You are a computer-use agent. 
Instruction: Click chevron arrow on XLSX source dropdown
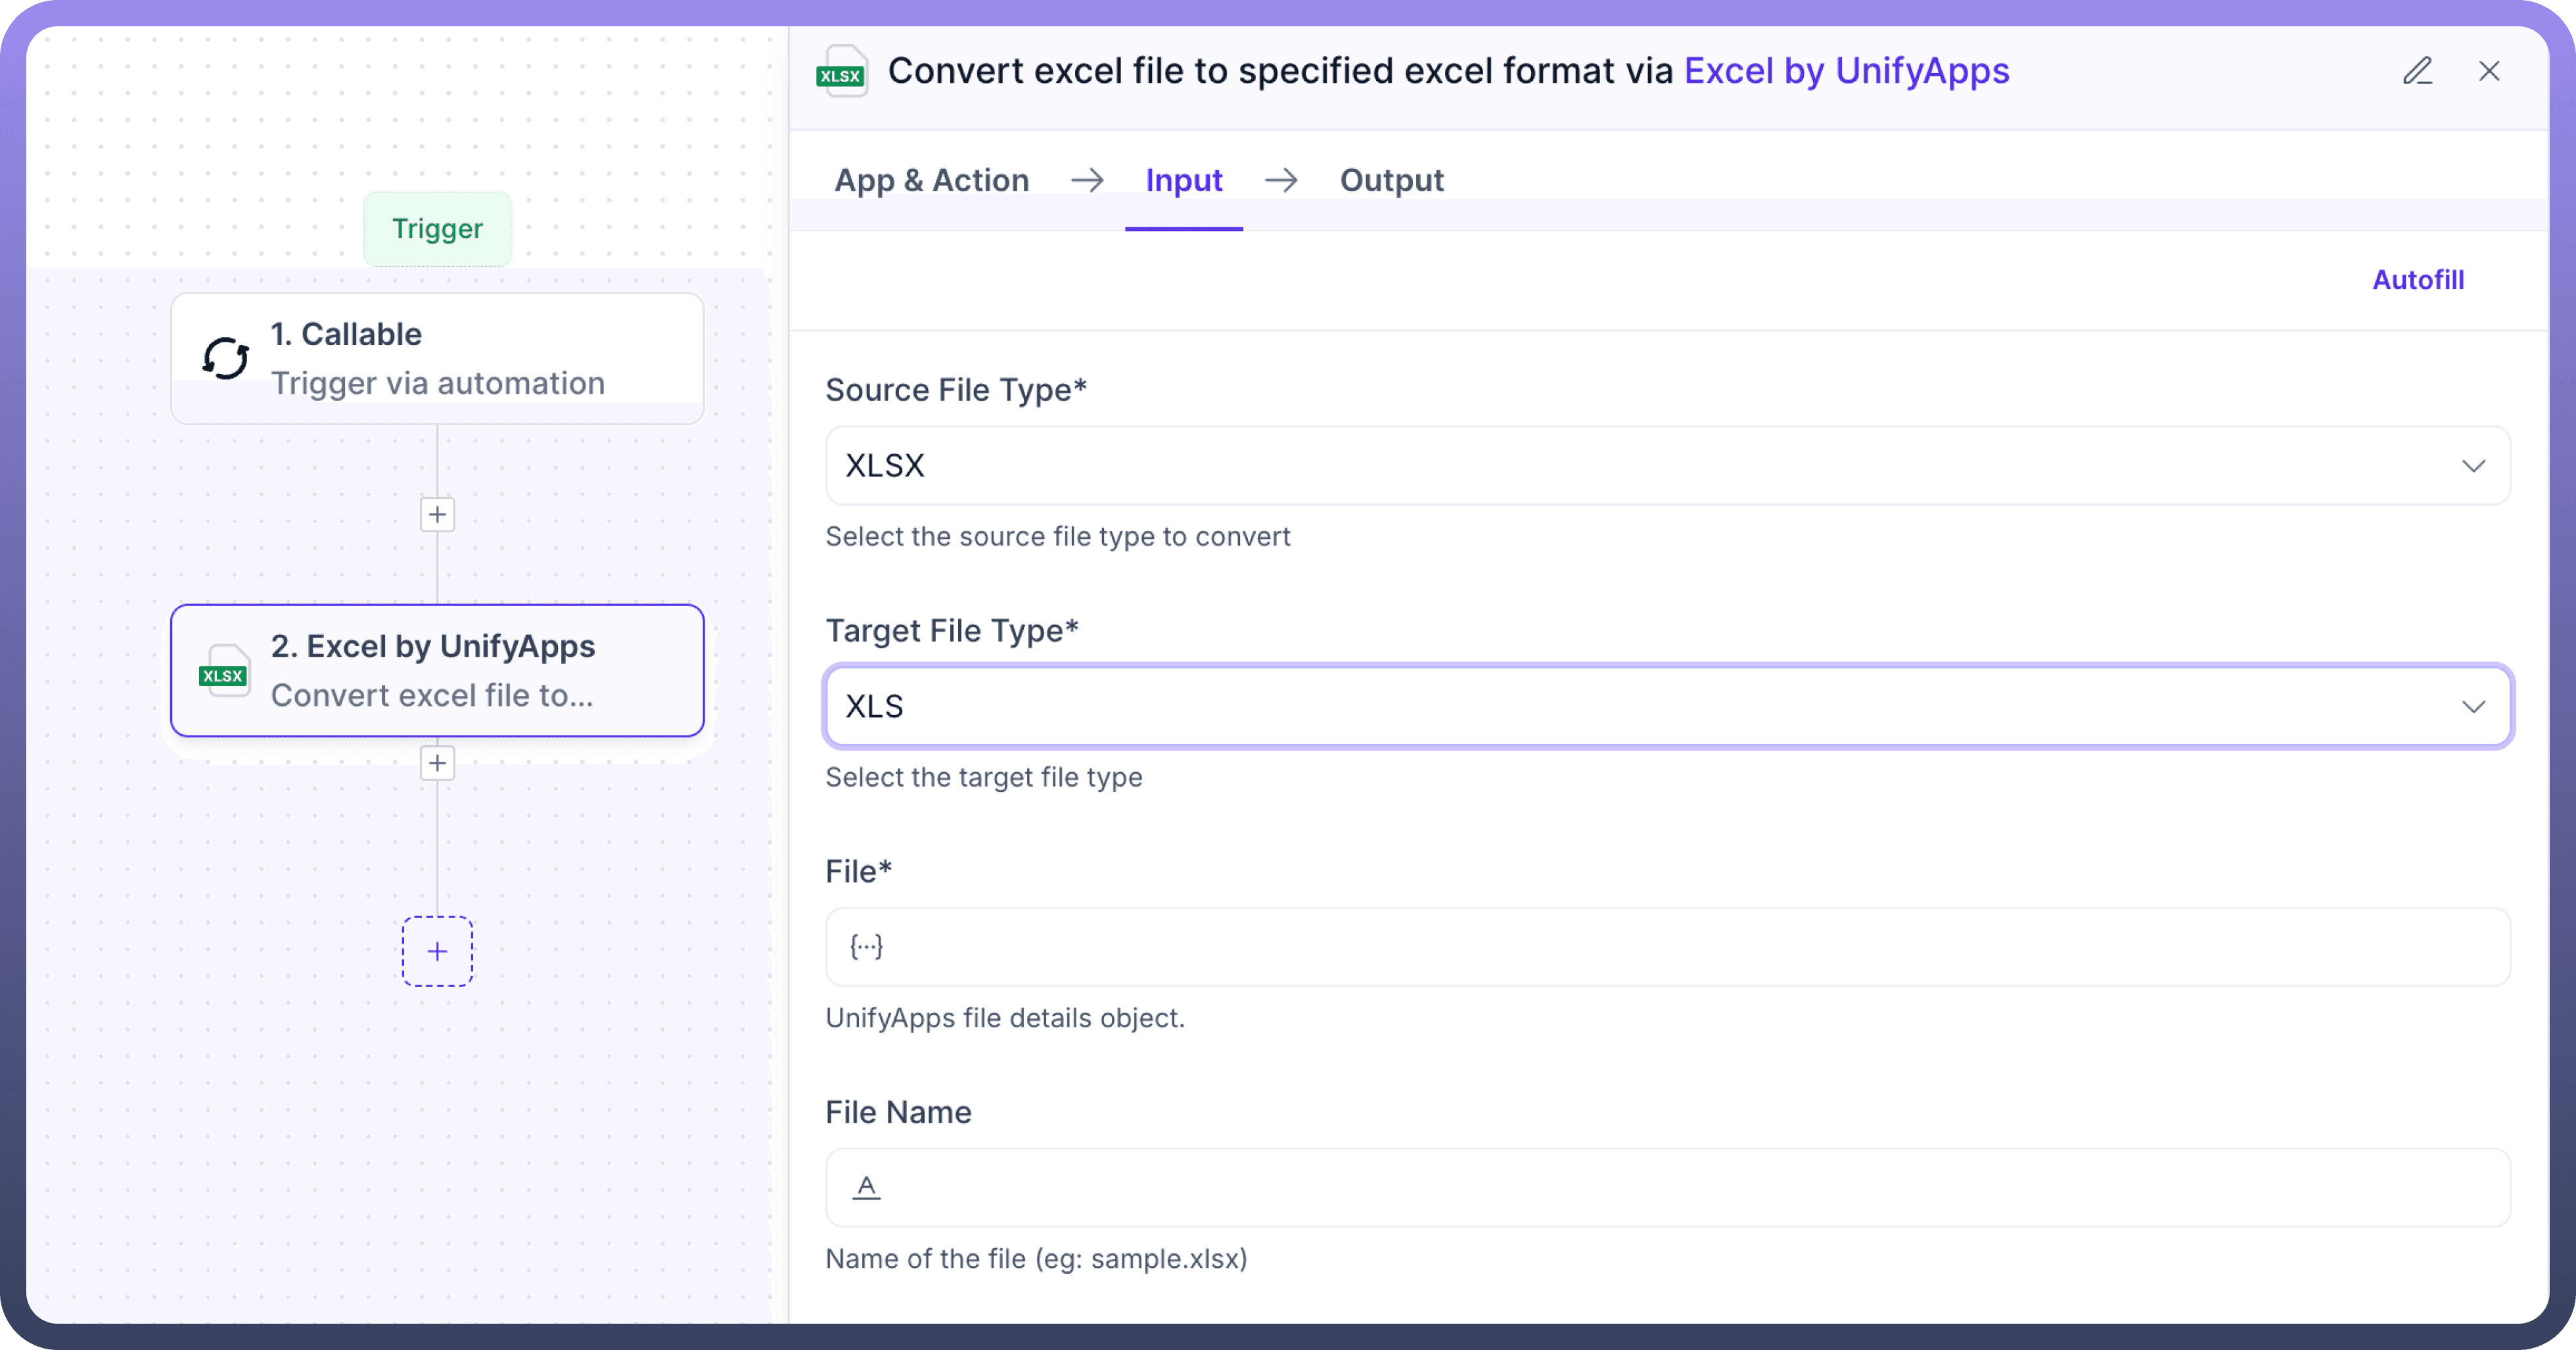tap(2473, 466)
